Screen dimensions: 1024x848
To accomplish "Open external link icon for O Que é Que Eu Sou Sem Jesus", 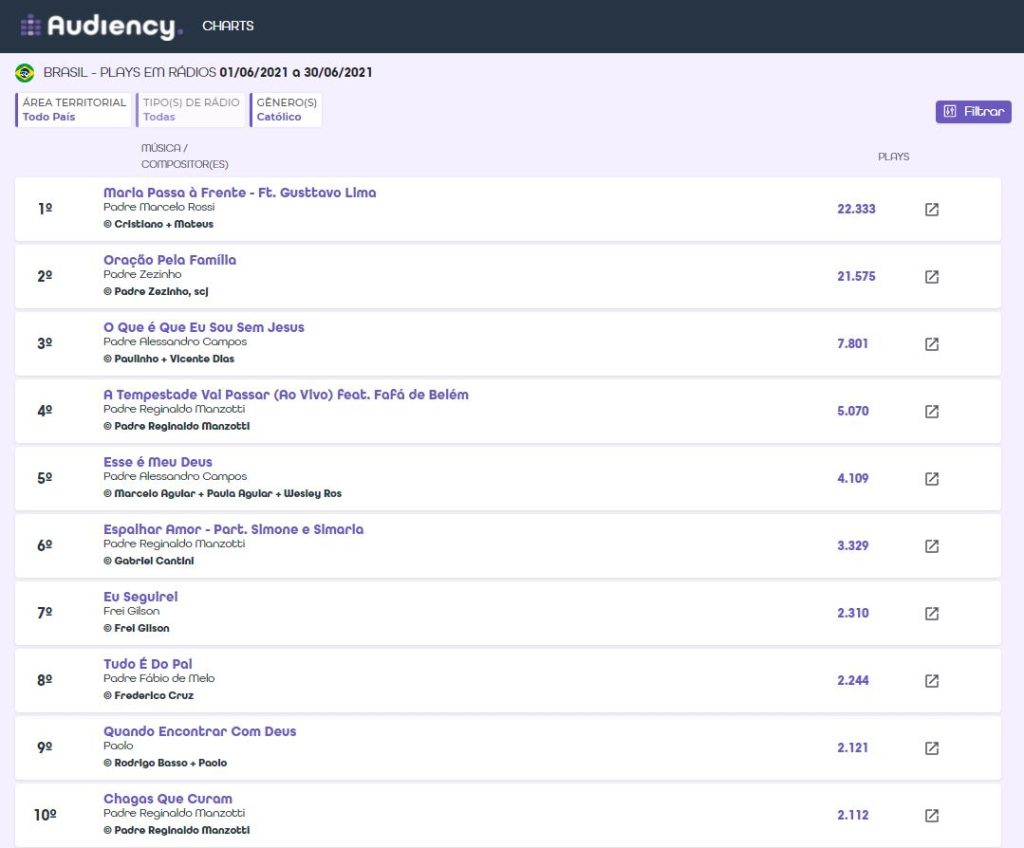I will (932, 344).
